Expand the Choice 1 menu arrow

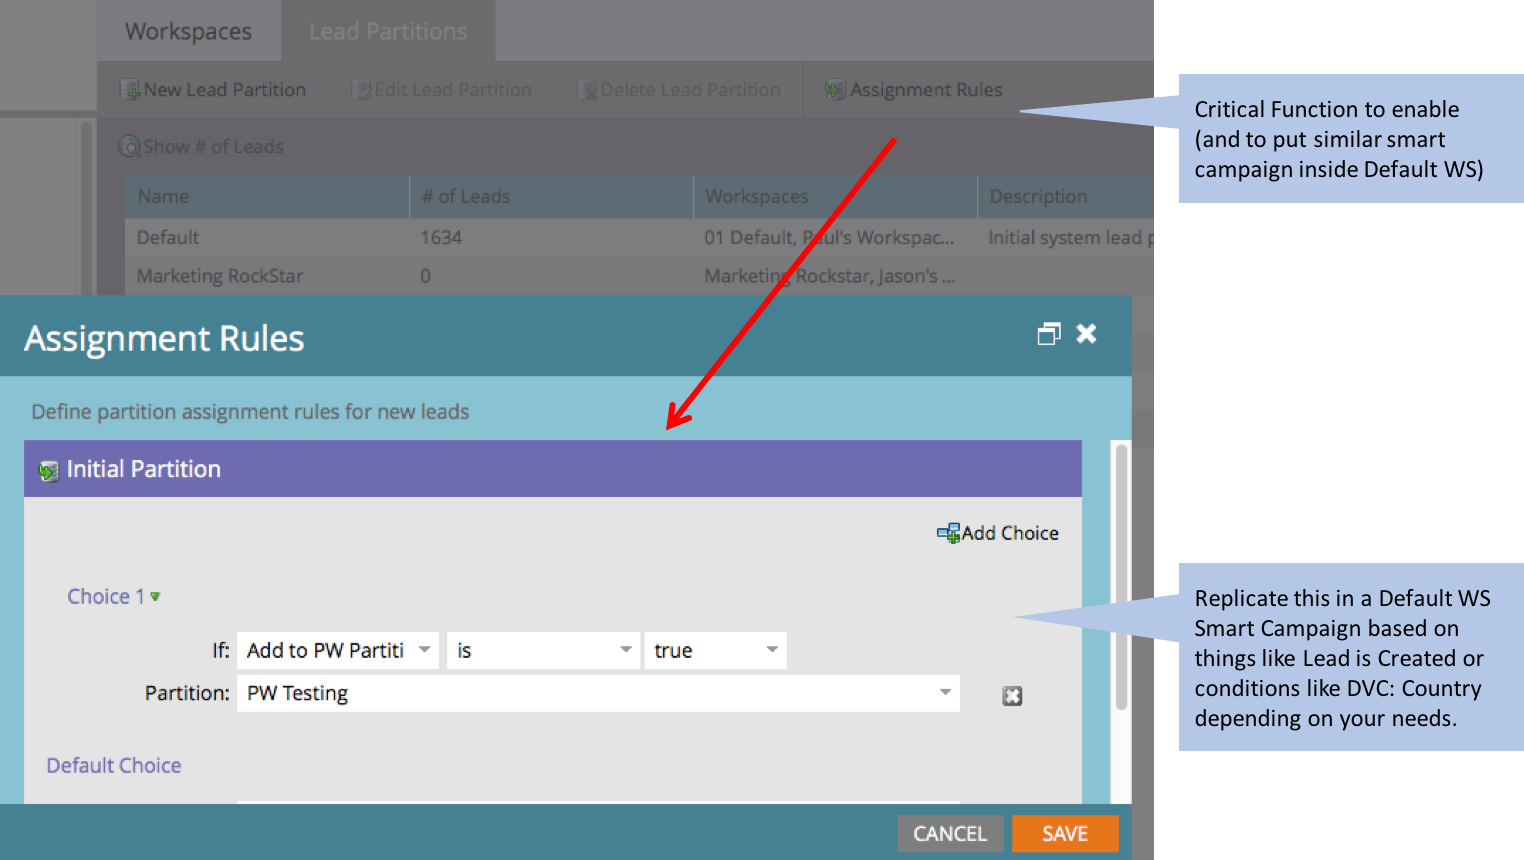[x=155, y=597]
